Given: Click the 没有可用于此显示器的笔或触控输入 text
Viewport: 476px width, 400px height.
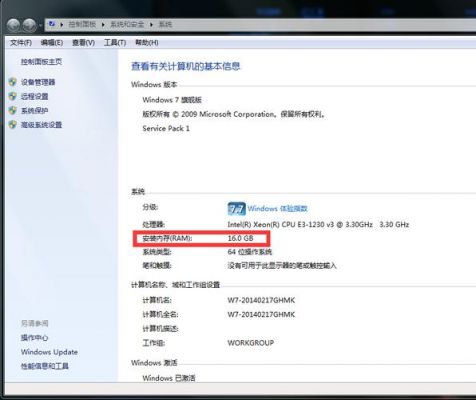Looking at the screenshot, I should 282,266.
